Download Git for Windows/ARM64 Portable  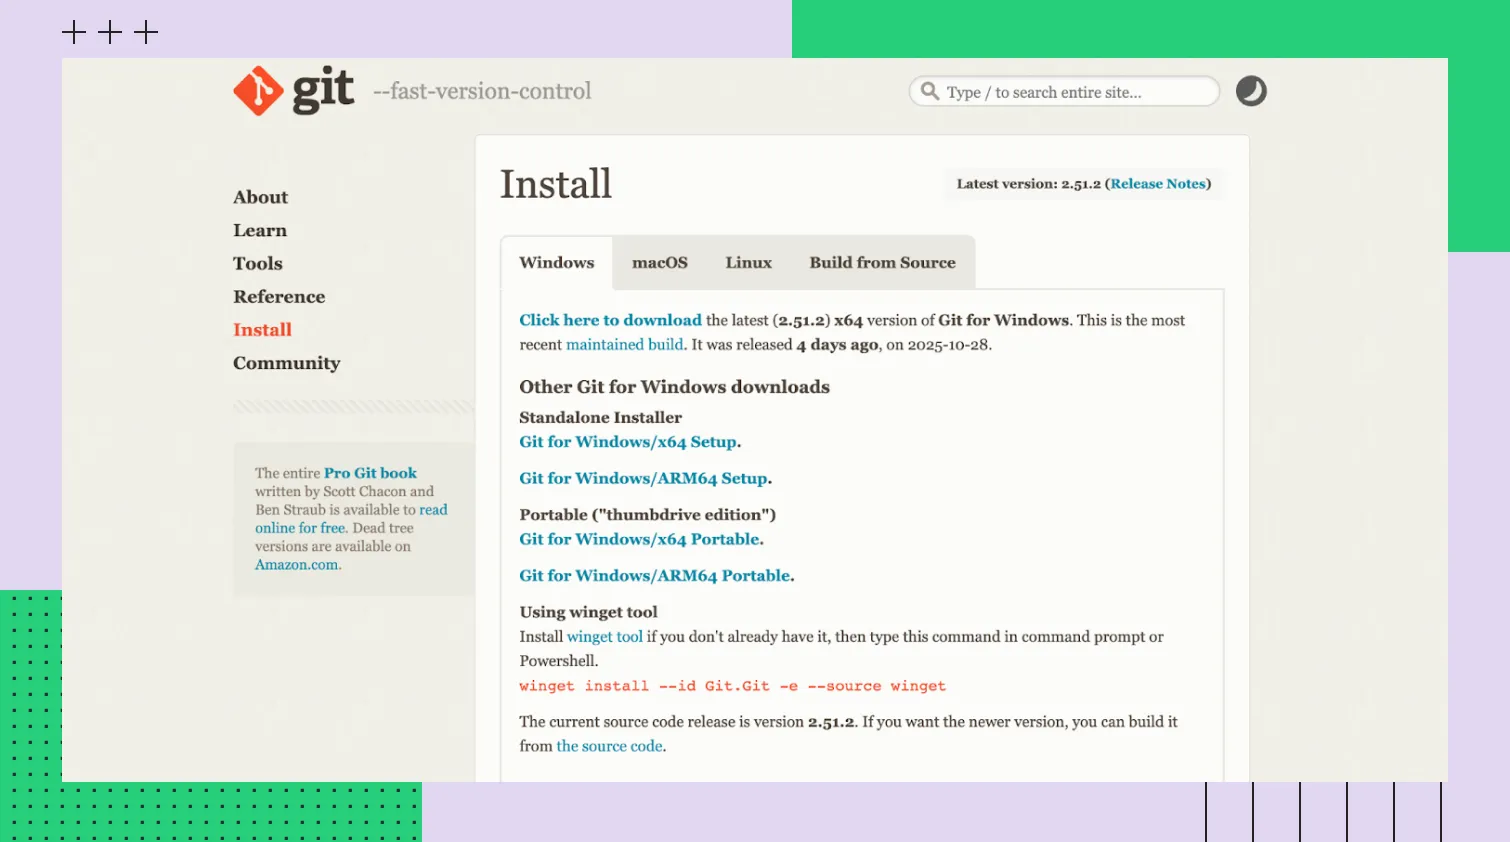[x=655, y=576]
